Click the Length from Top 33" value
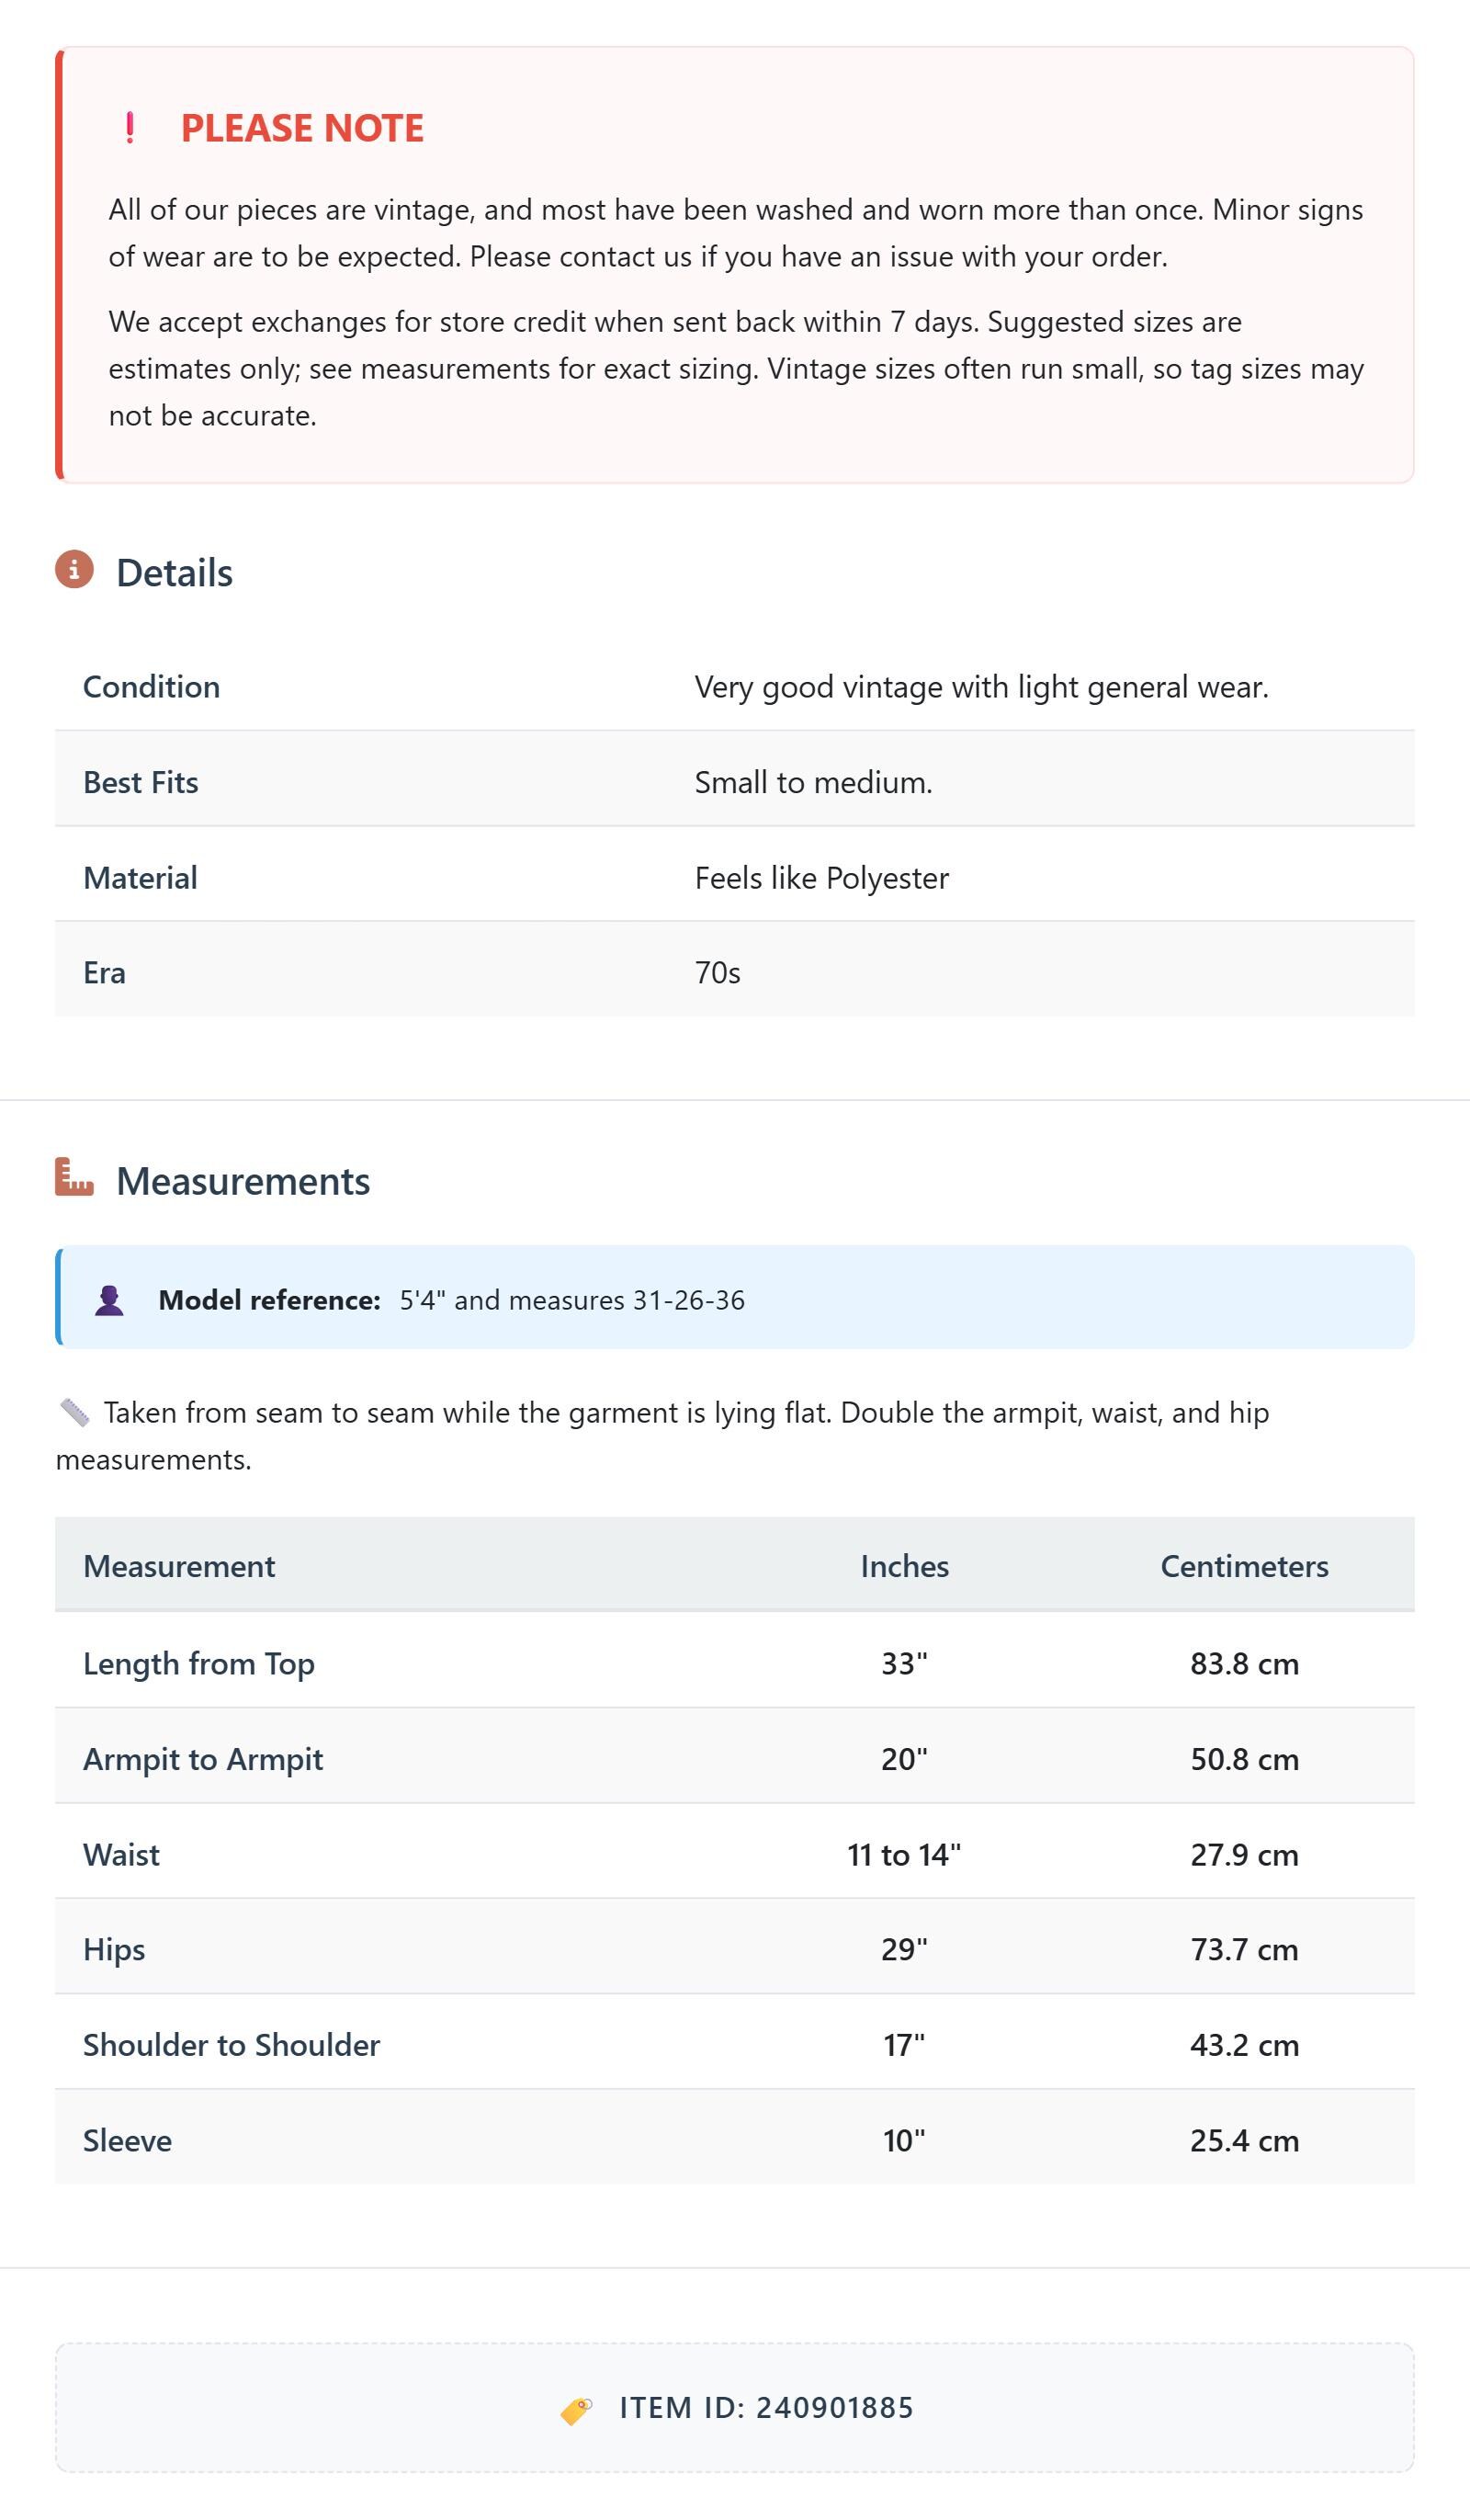 (904, 1663)
